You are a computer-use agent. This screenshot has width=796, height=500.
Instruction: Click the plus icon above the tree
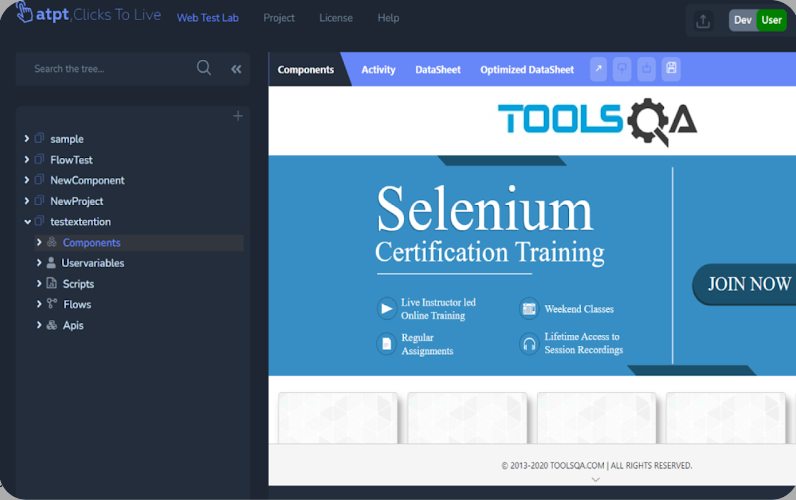[238, 116]
